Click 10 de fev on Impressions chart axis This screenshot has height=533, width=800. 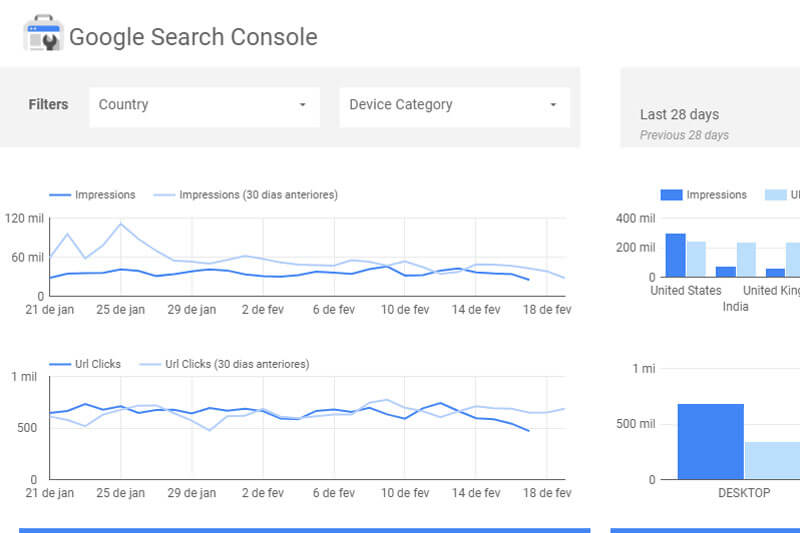tap(405, 310)
